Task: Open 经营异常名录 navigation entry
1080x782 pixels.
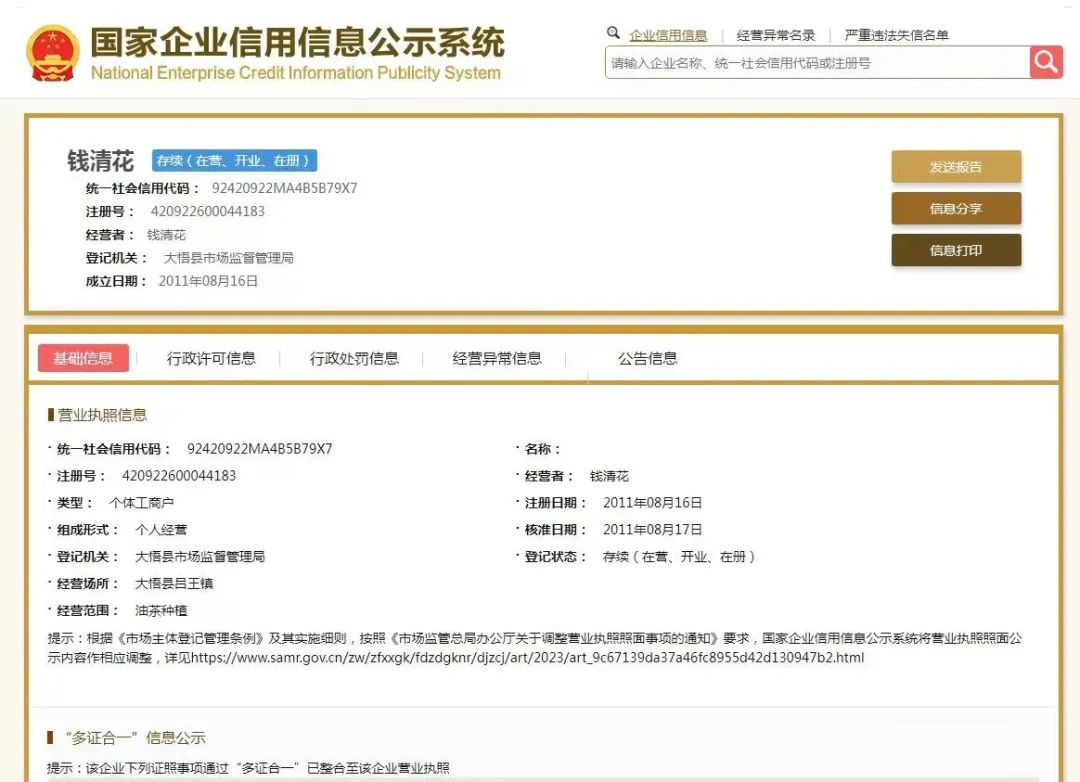Action: [x=775, y=33]
